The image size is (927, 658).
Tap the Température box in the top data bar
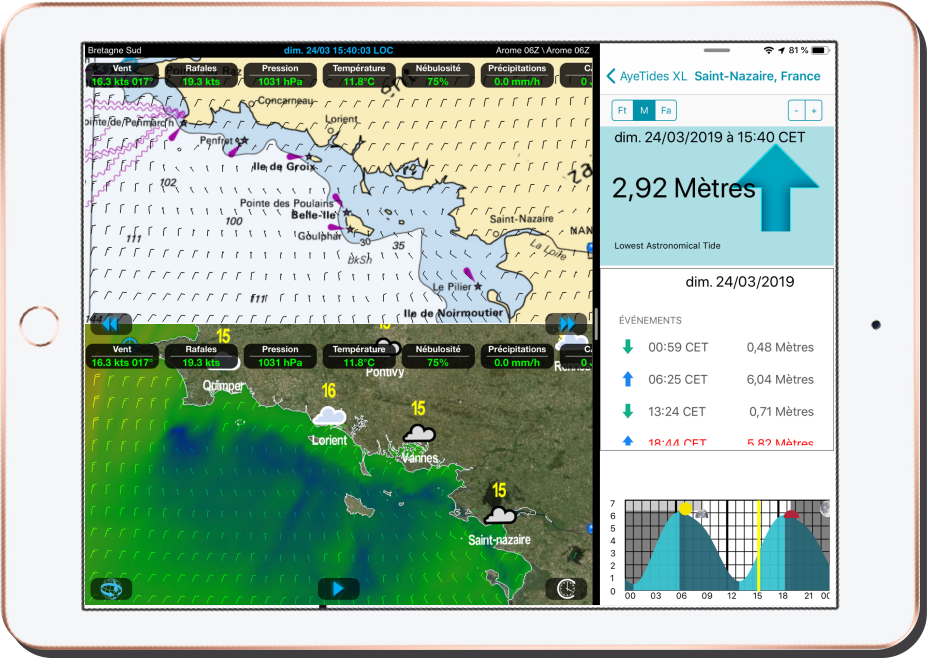[358, 76]
